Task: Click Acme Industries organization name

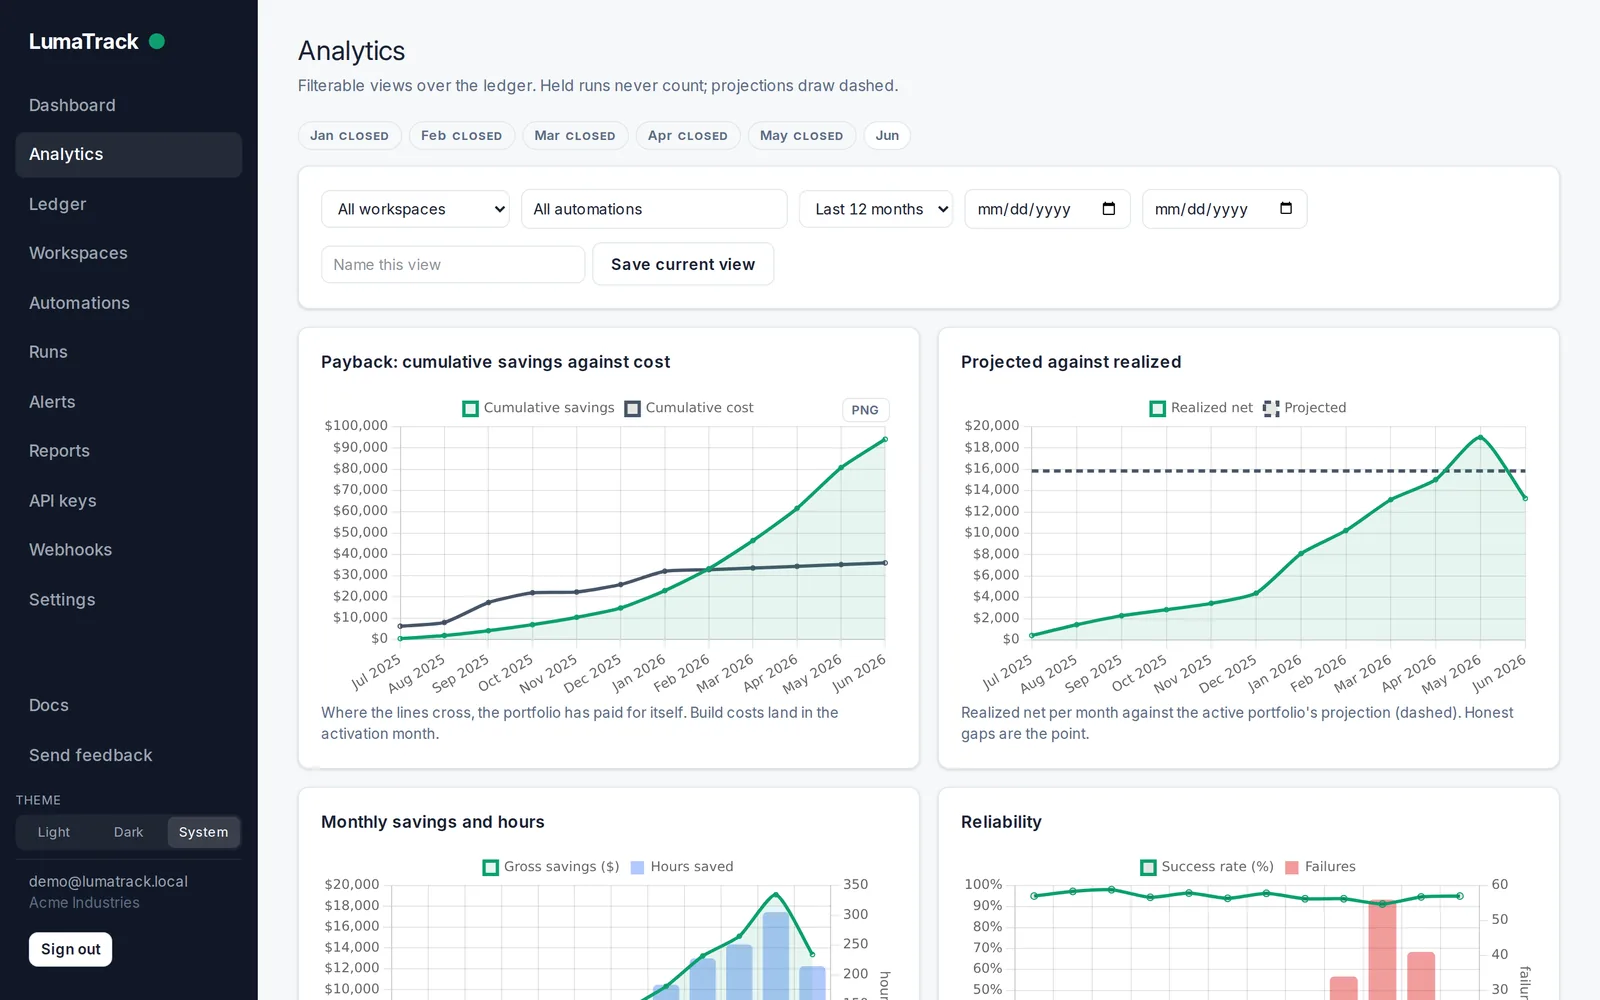Action: 84,903
